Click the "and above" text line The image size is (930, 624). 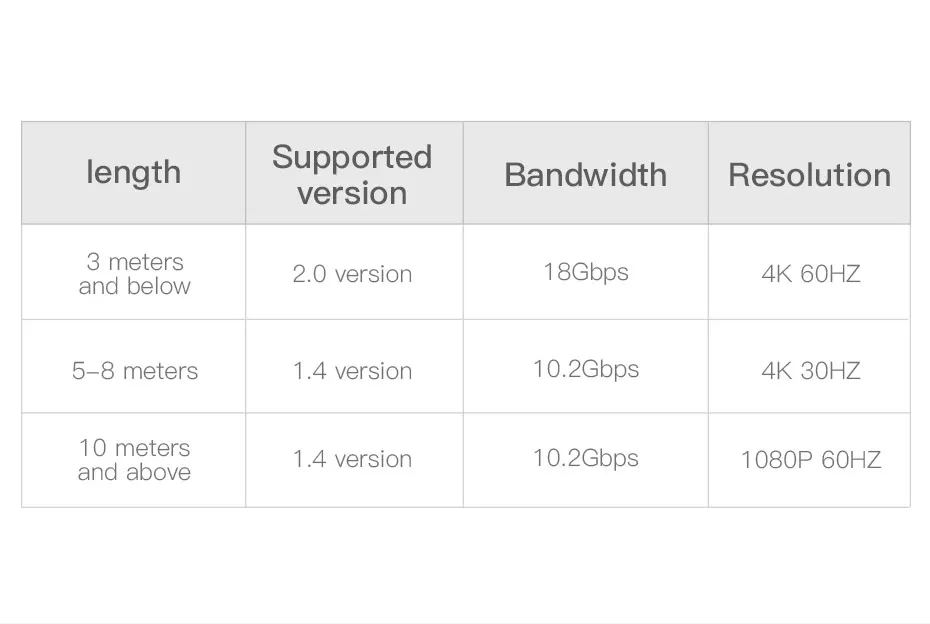[x=134, y=472]
